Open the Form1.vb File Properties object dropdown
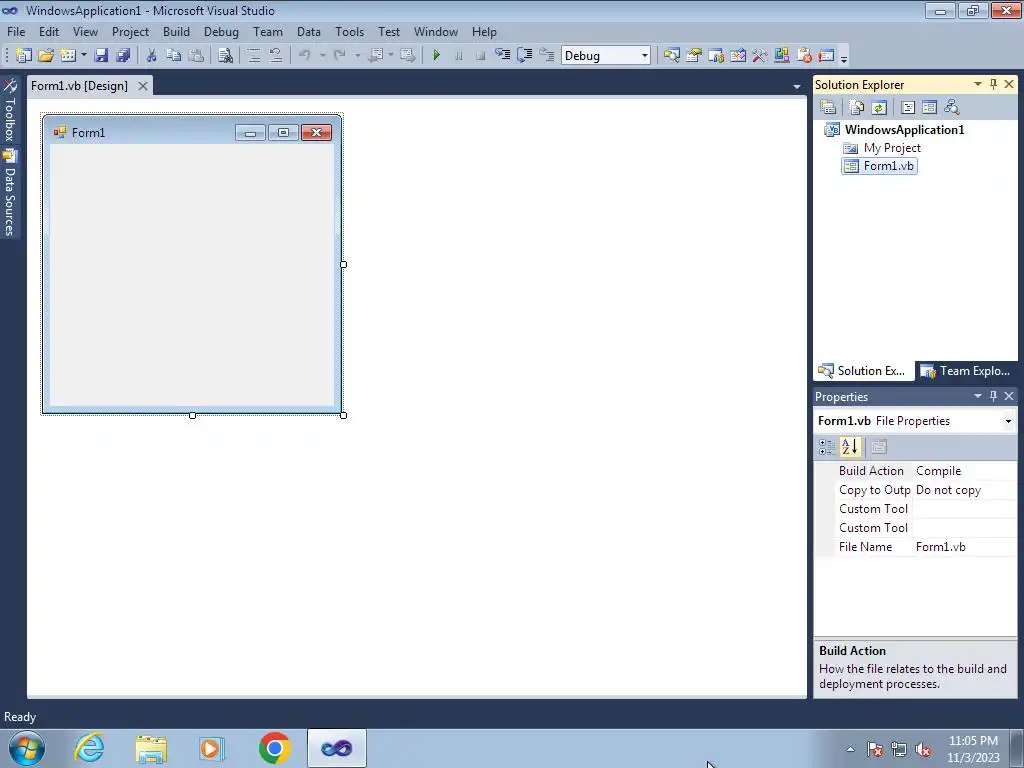 1008,421
